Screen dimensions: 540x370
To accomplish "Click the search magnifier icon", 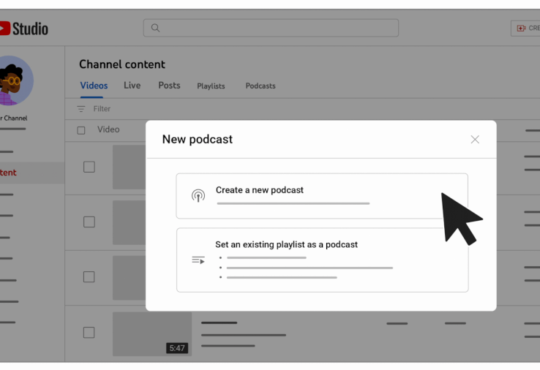I will coord(155,28).
